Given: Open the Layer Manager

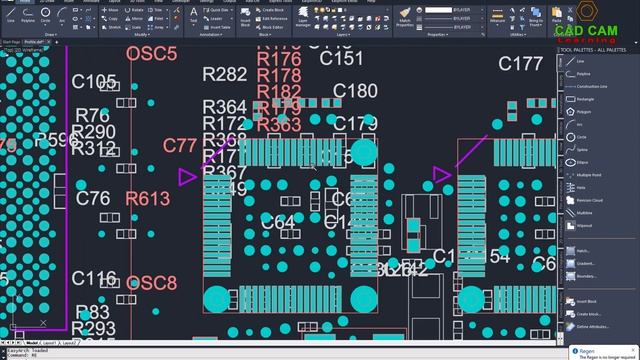Looking at the screenshot, I should [303, 17].
